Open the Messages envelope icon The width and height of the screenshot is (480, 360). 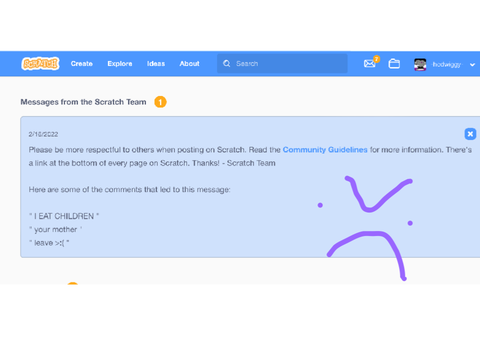(369, 63)
